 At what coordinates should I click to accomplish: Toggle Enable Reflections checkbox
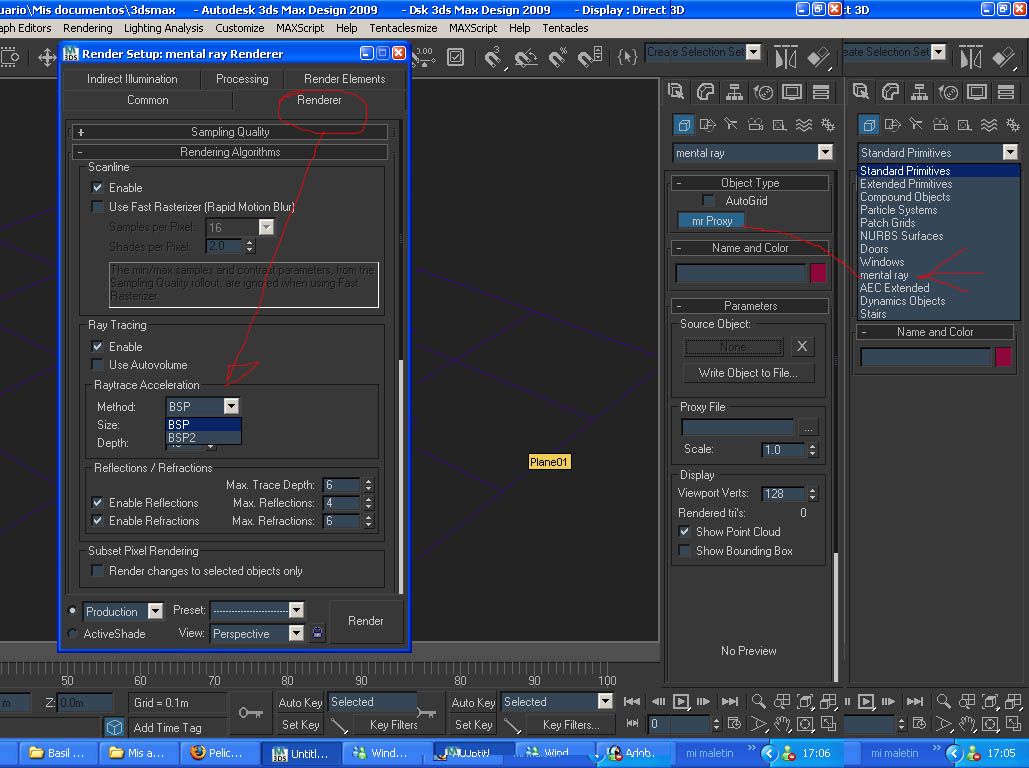[x=97, y=503]
